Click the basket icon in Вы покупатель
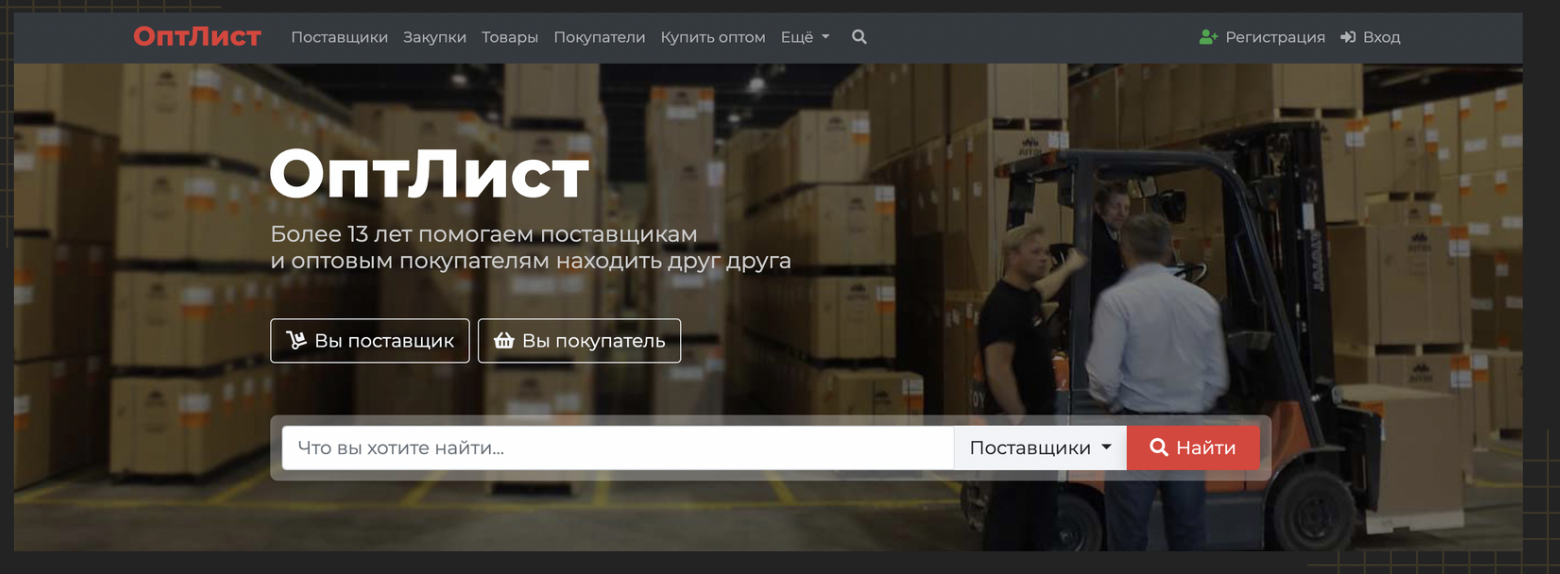Viewport: 1560px width, 574px height. pos(504,341)
